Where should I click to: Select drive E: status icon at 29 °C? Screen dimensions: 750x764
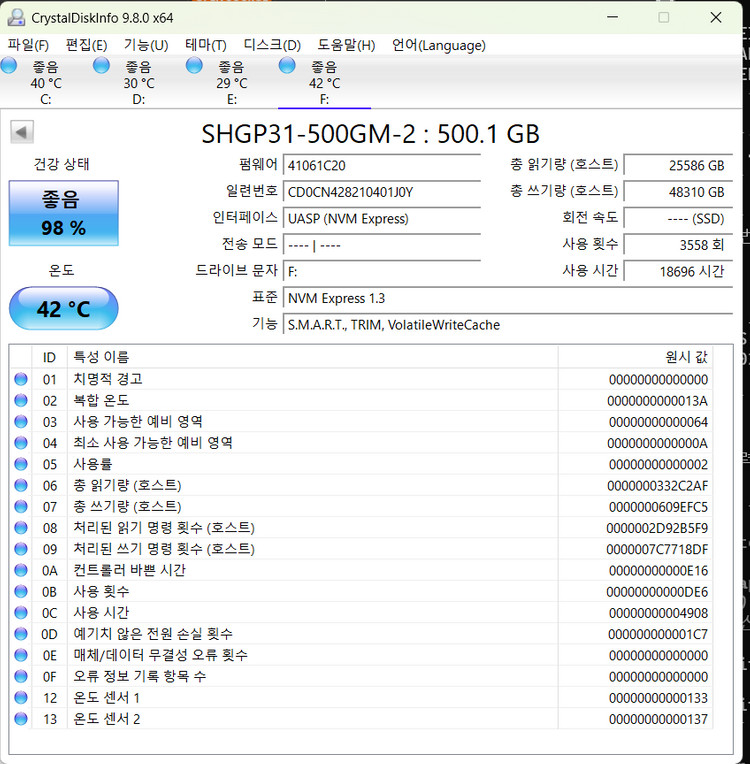click(x=194, y=65)
